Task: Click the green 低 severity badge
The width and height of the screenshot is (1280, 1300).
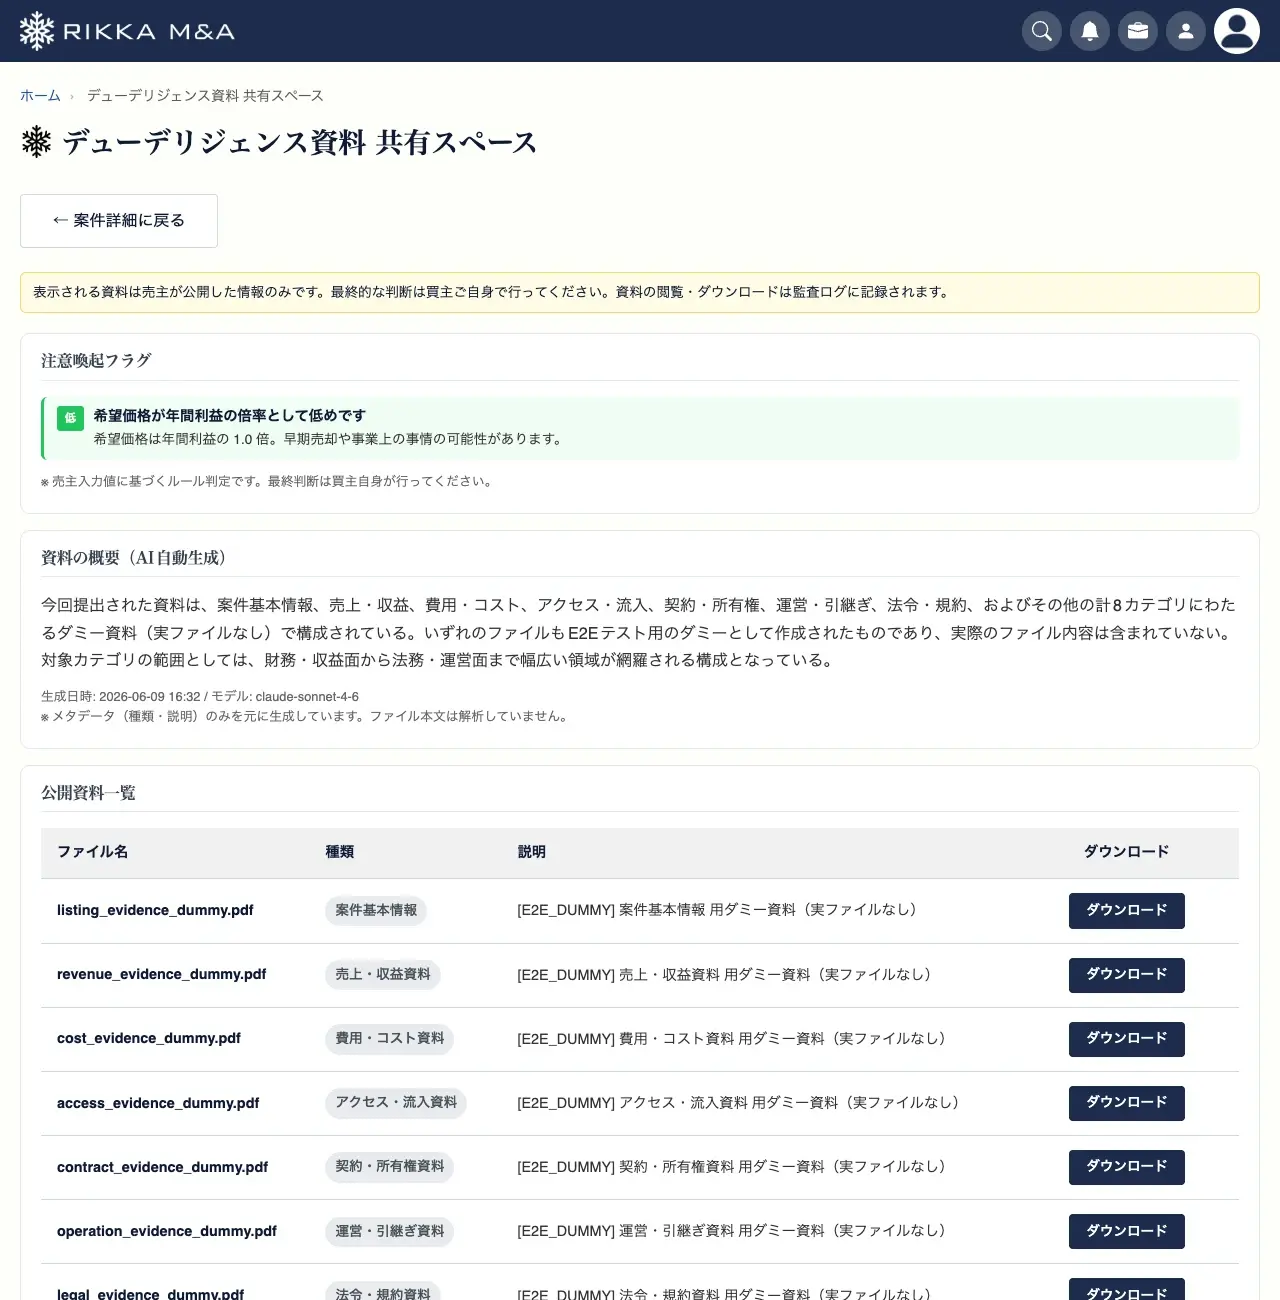Action: click(x=70, y=418)
